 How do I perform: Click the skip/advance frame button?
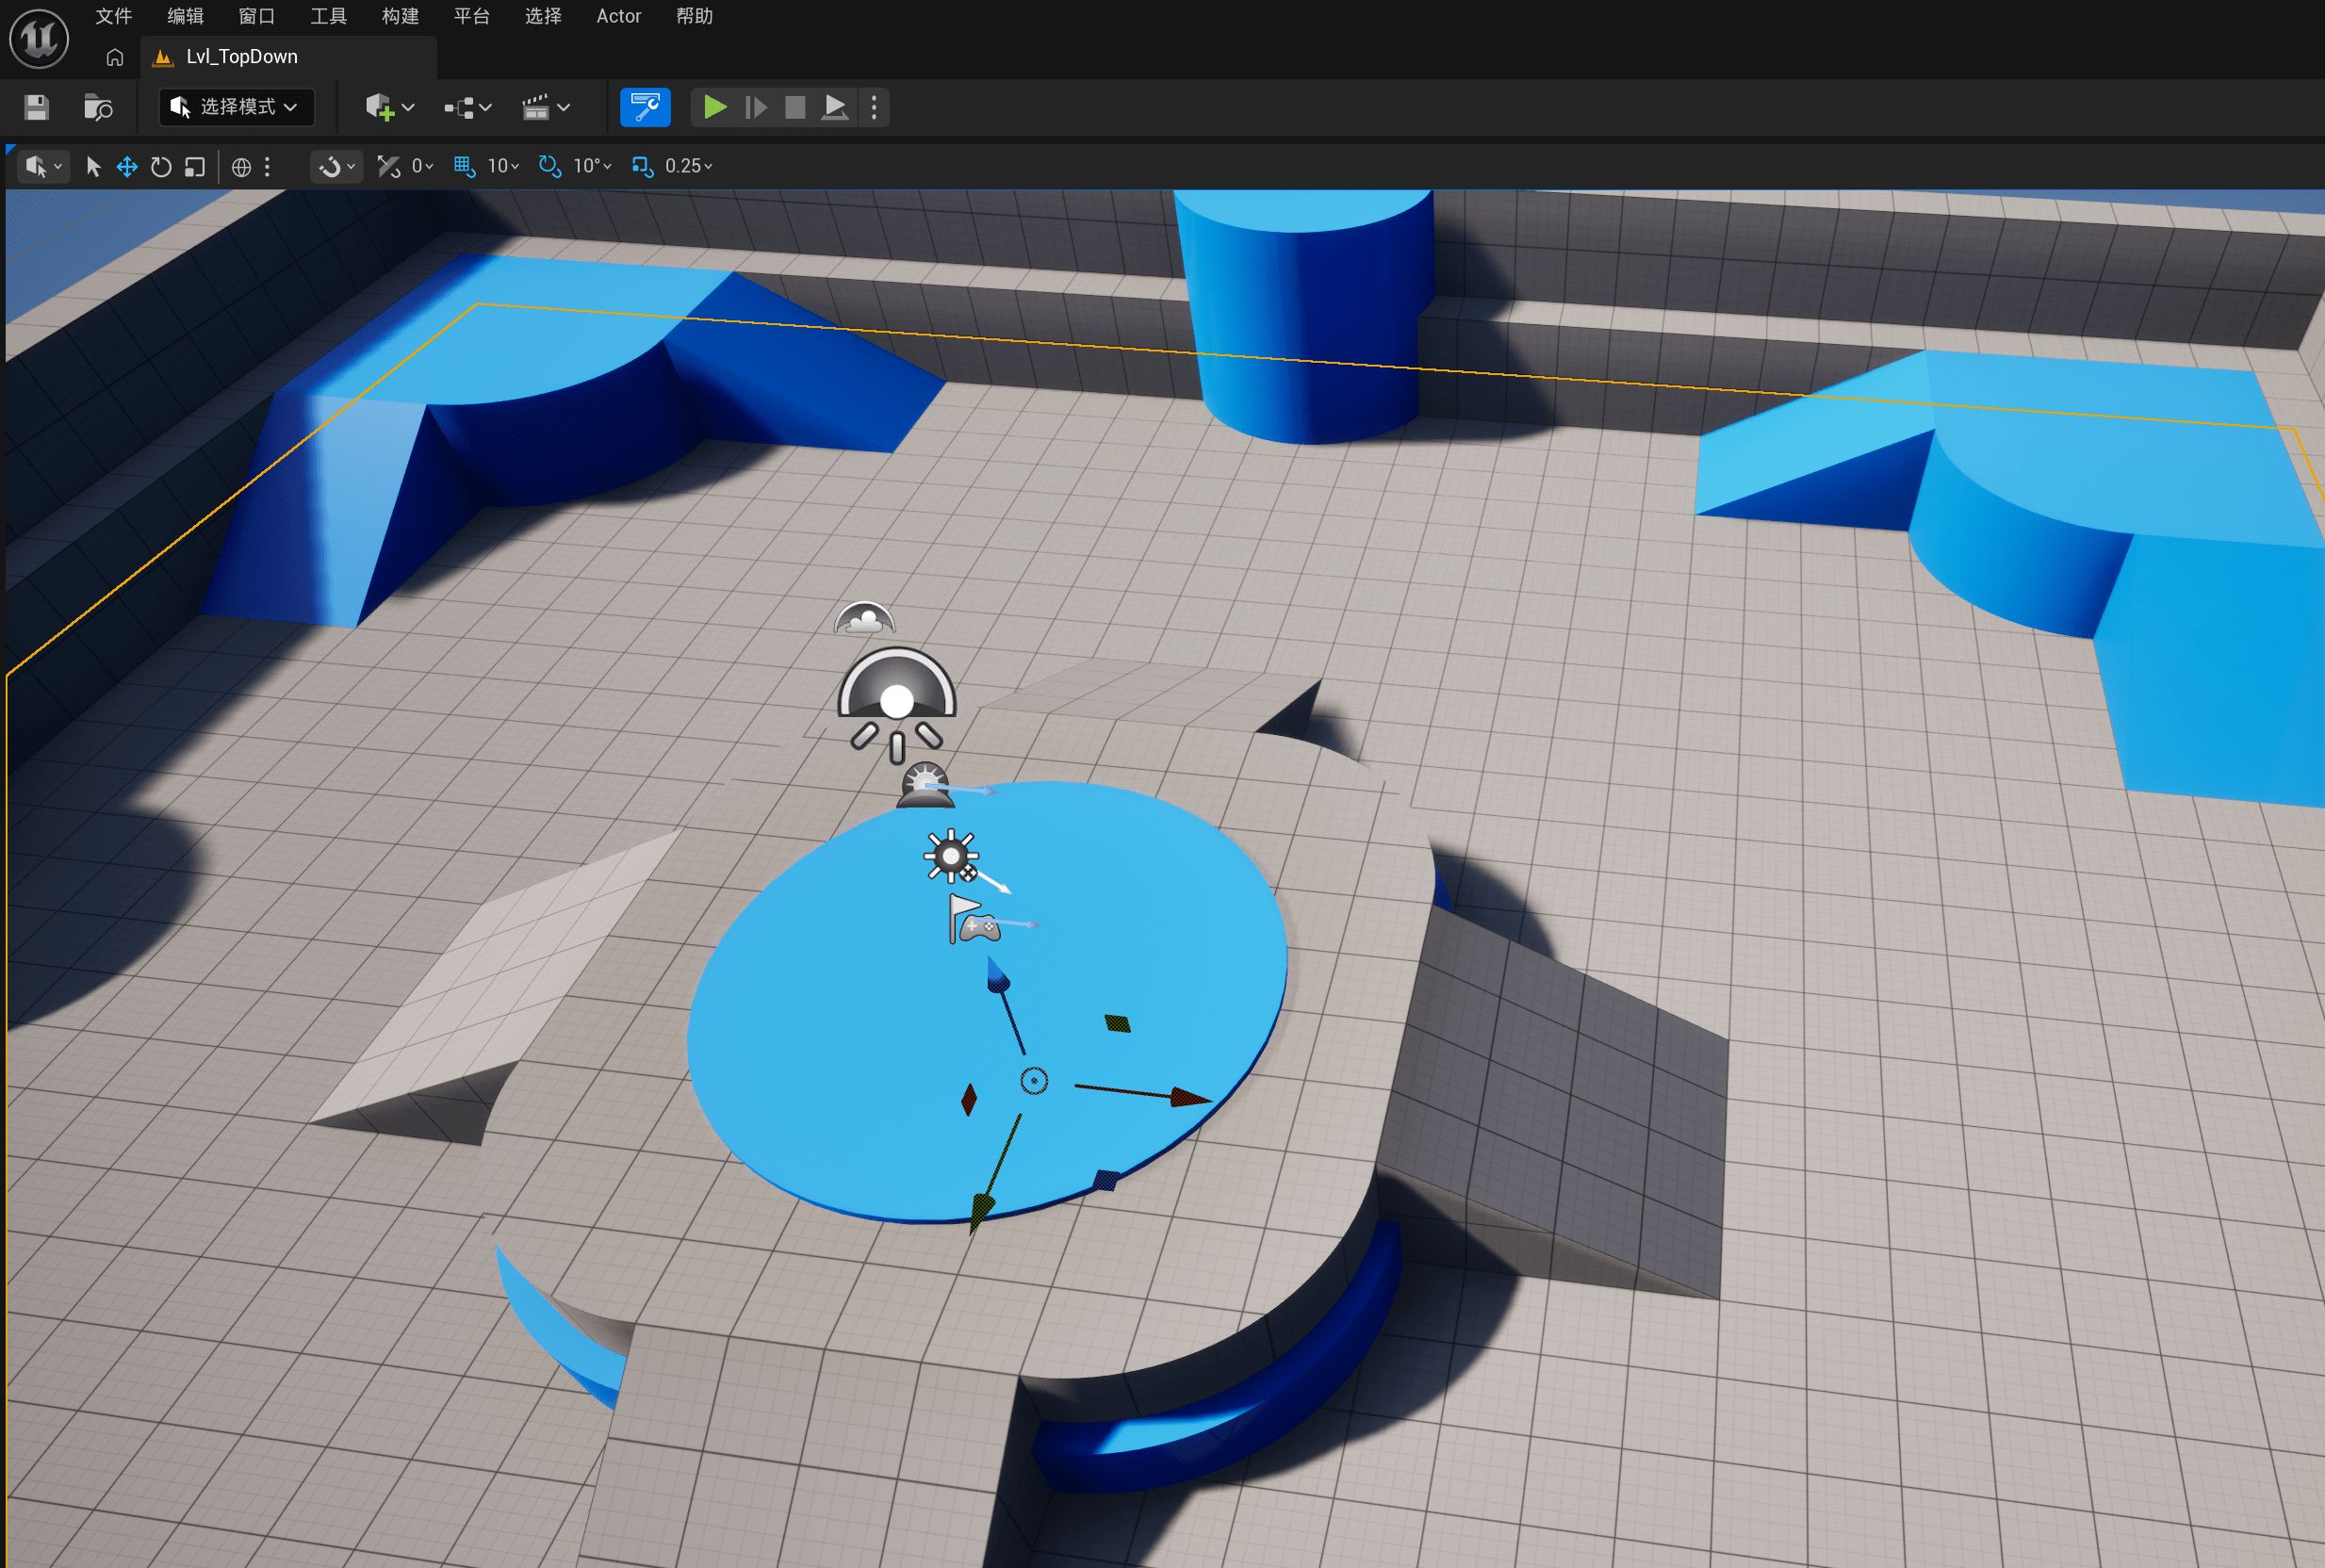point(756,107)
